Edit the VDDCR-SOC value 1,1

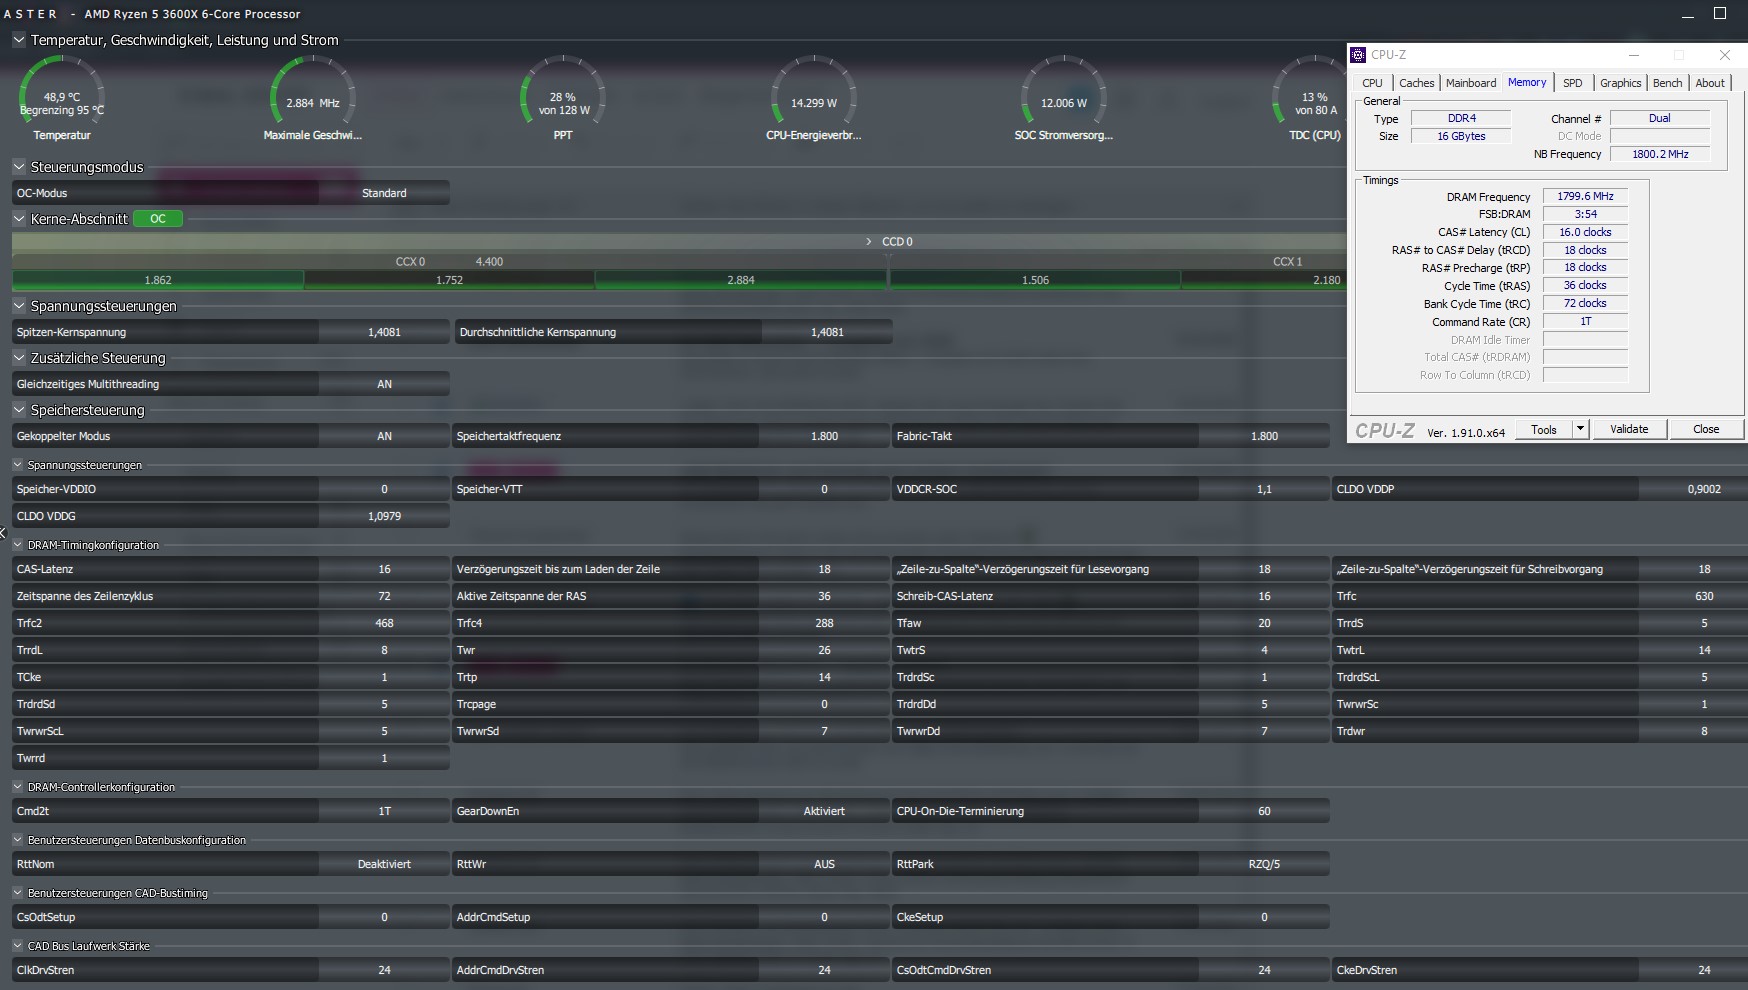(x=1264, y=489)
